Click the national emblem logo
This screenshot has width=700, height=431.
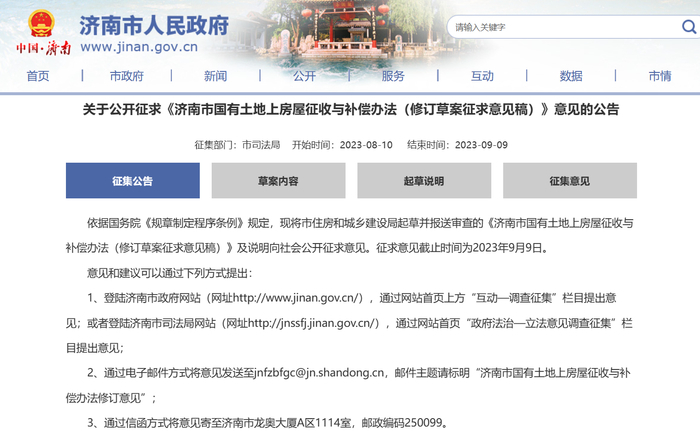pyautogui.click(x=42, y=23)
